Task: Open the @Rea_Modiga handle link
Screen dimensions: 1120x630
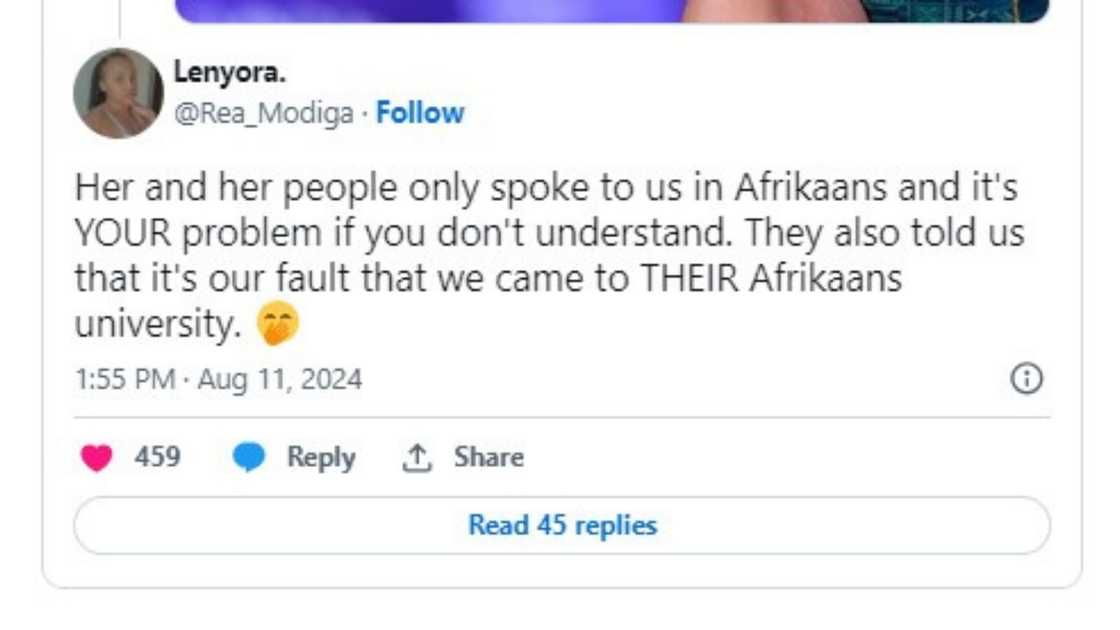Action: pos(264,114)
